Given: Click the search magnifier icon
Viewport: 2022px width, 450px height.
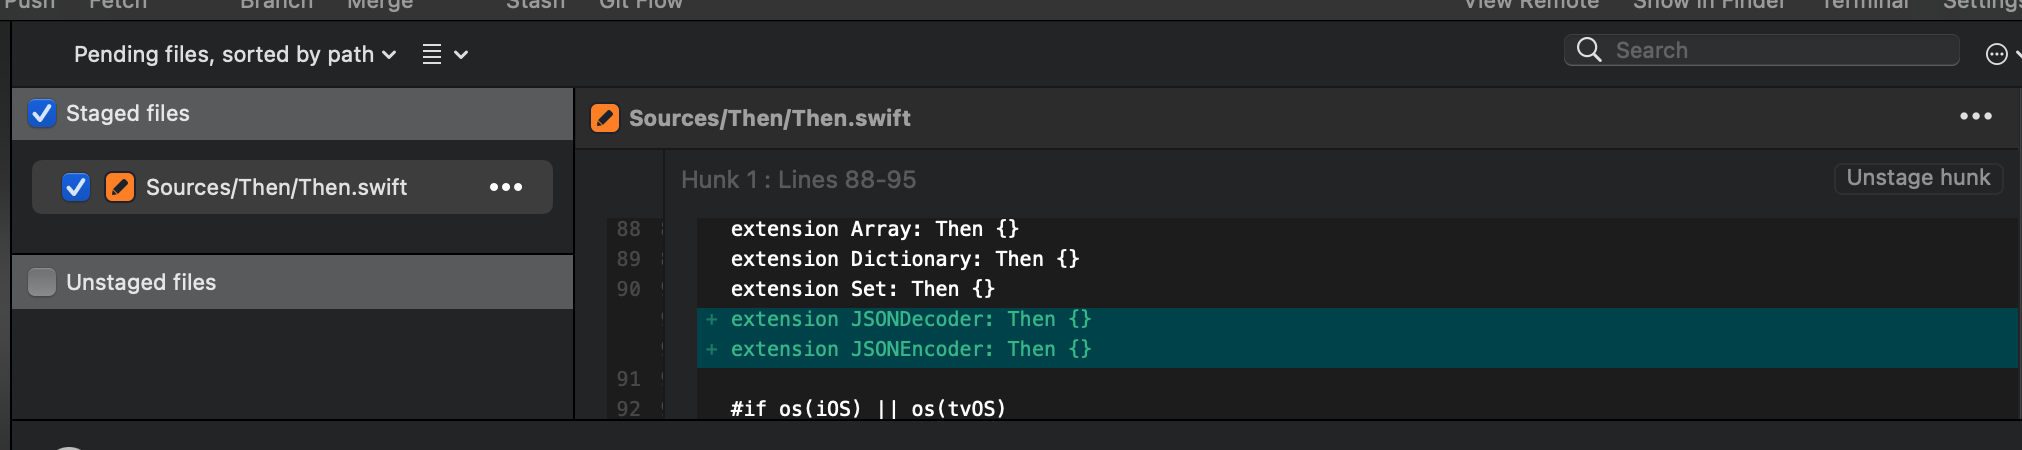Looking at the screenshot, I should click(x=1589, y=49).
